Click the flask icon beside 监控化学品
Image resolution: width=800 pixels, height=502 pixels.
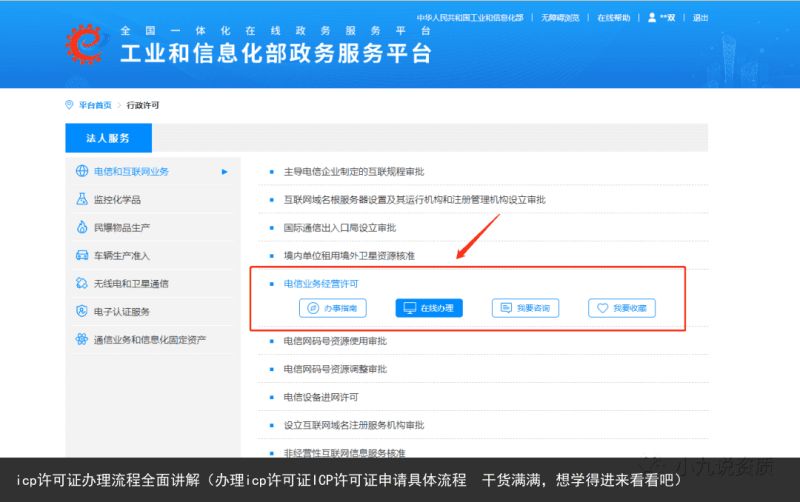coord(82,199)
